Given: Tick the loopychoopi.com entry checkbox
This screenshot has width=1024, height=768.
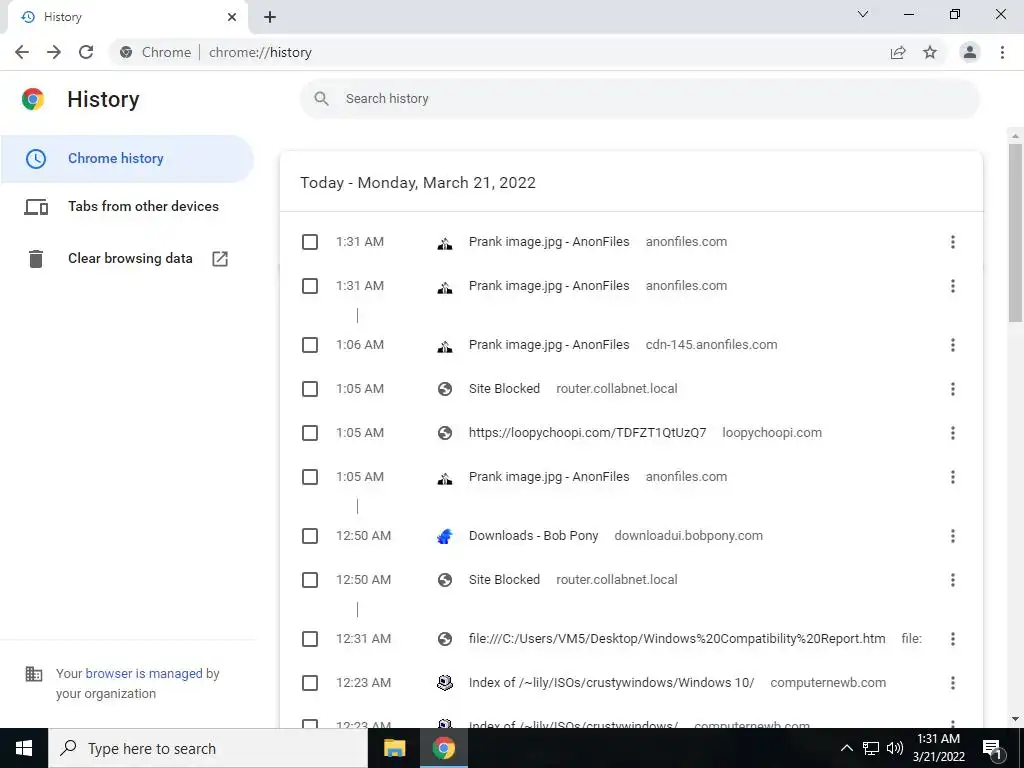Looking at the screenshot, I should pos(310,433).
